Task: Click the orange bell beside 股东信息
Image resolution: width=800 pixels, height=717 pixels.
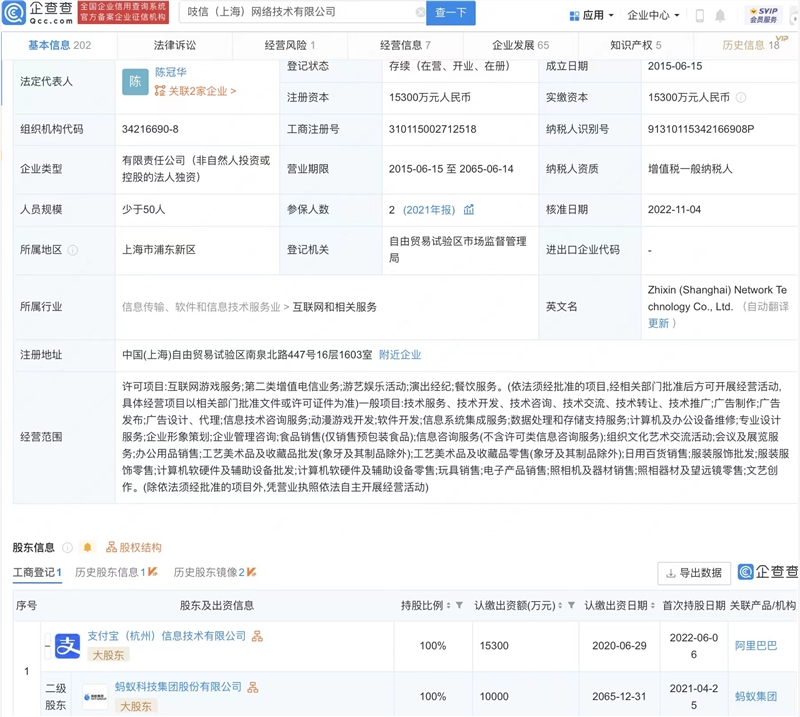Action: coord(88,548)
